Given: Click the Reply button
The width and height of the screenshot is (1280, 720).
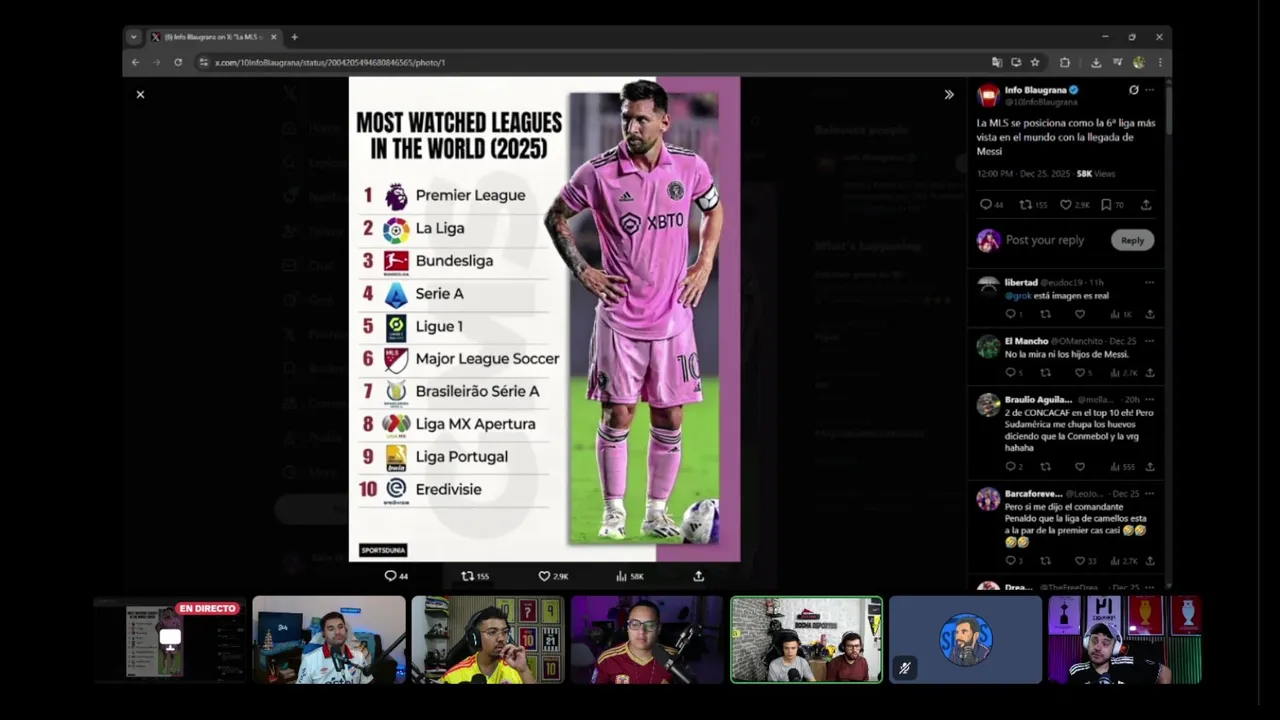Looking at the screenshot, I should point(1133,240).
